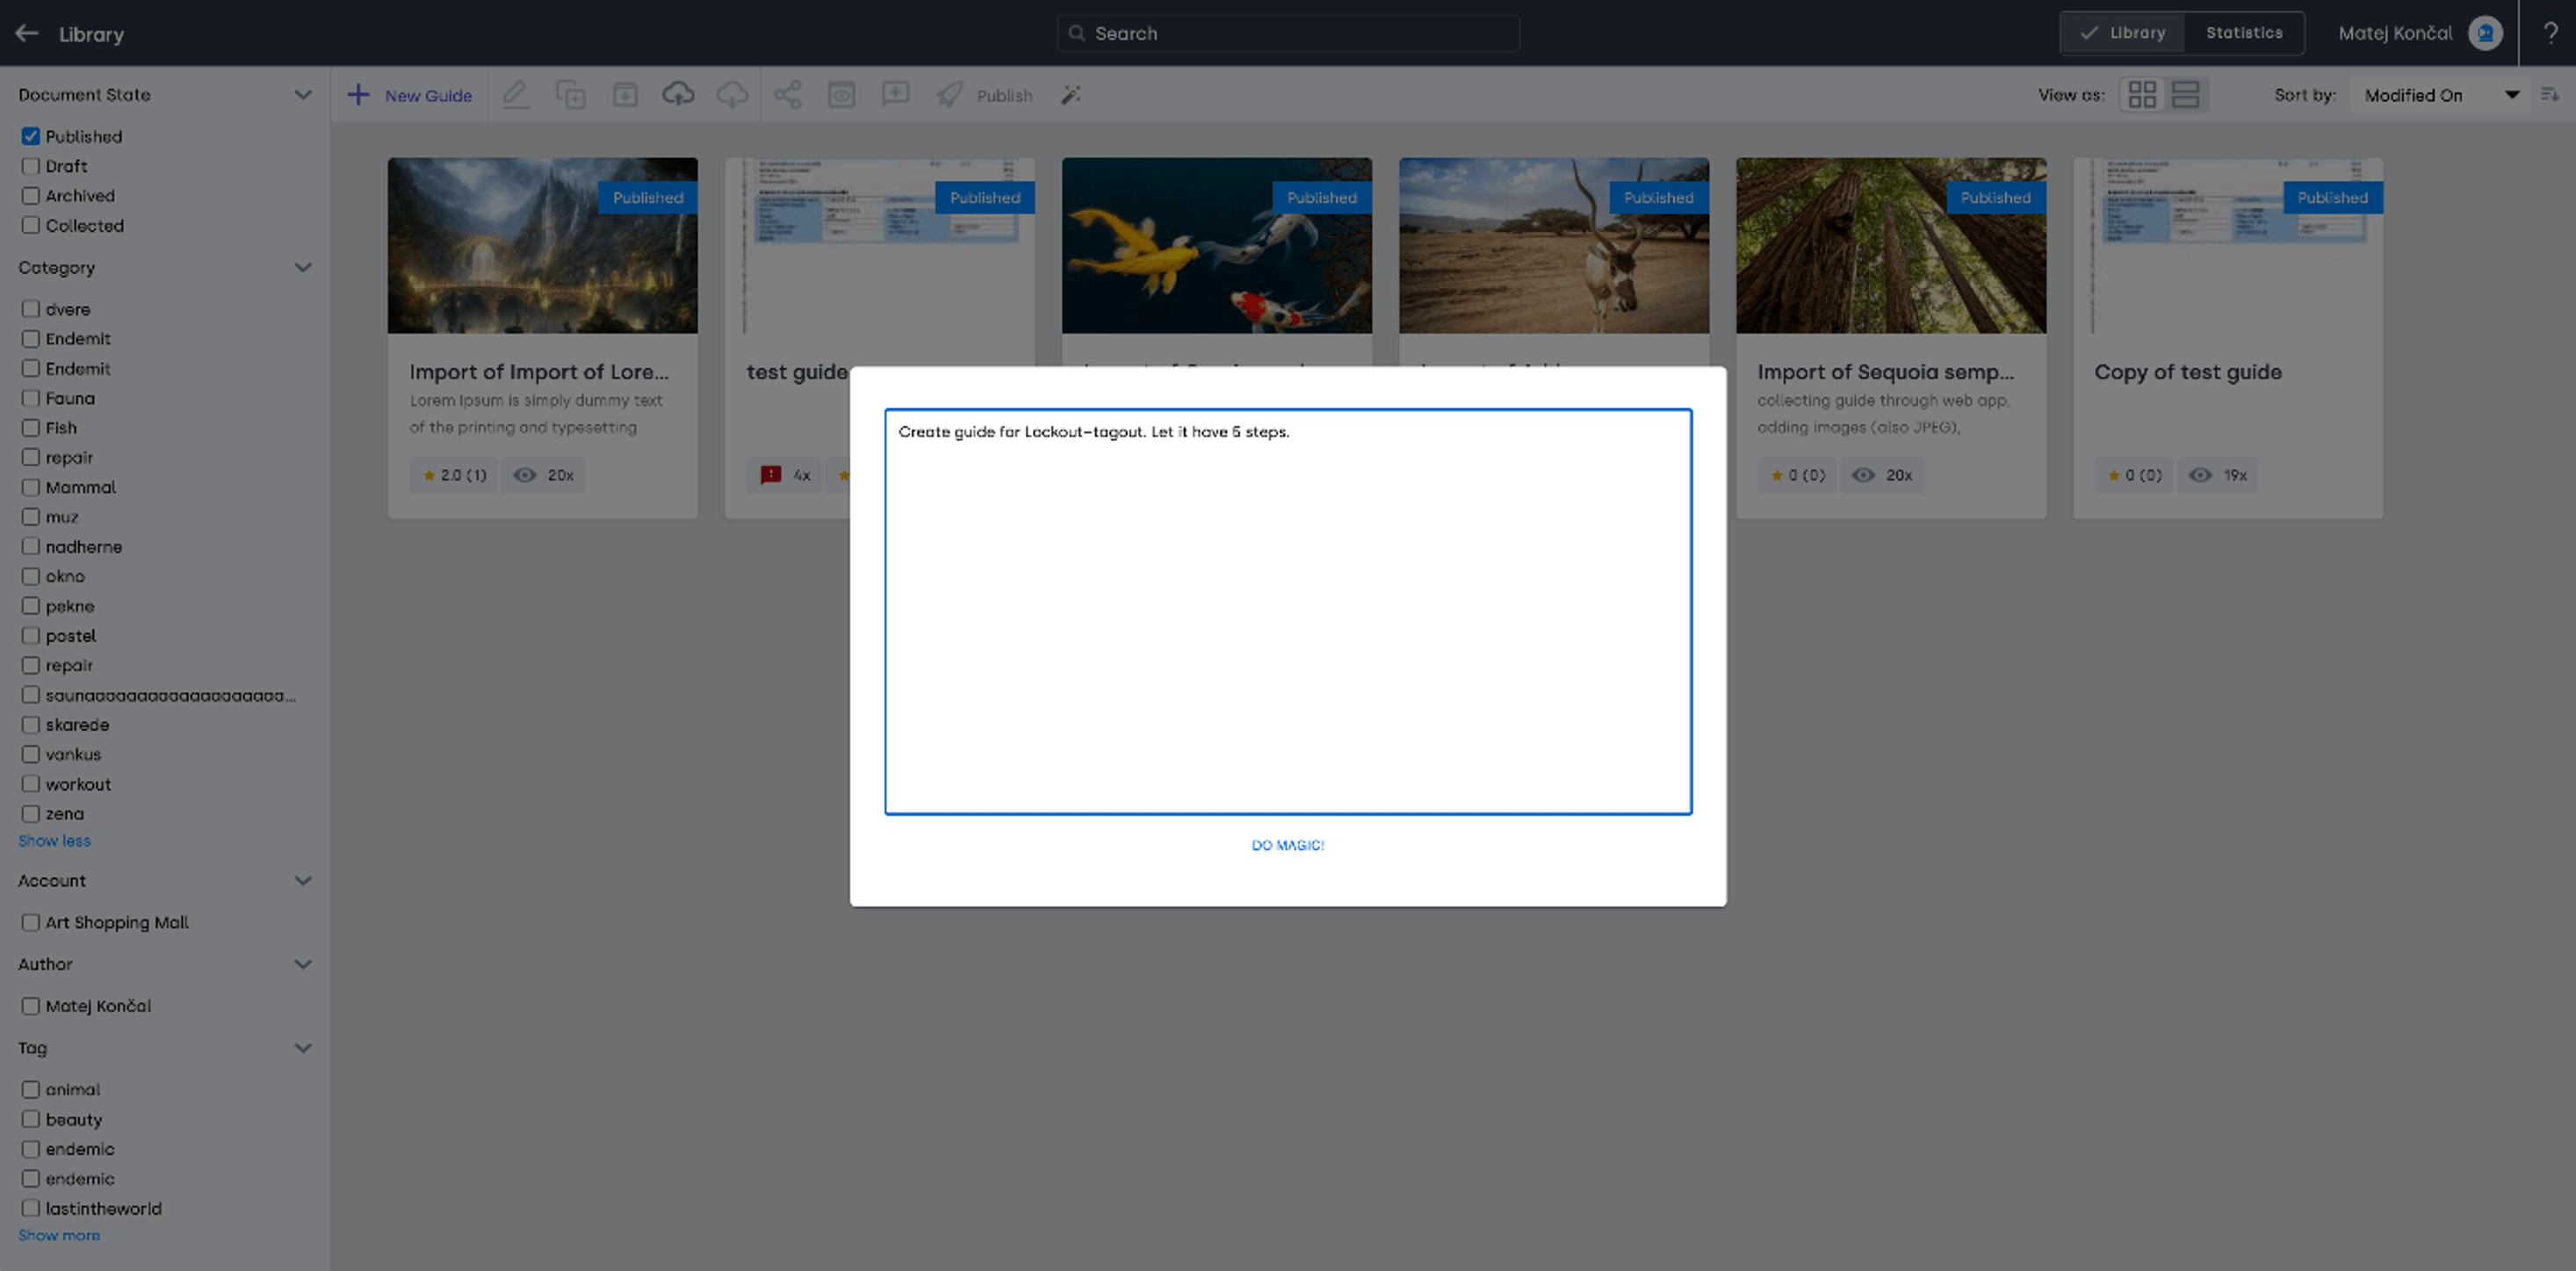Switch to list view layout
The image size is (2576, 1271).
[x=2186, y=95]
